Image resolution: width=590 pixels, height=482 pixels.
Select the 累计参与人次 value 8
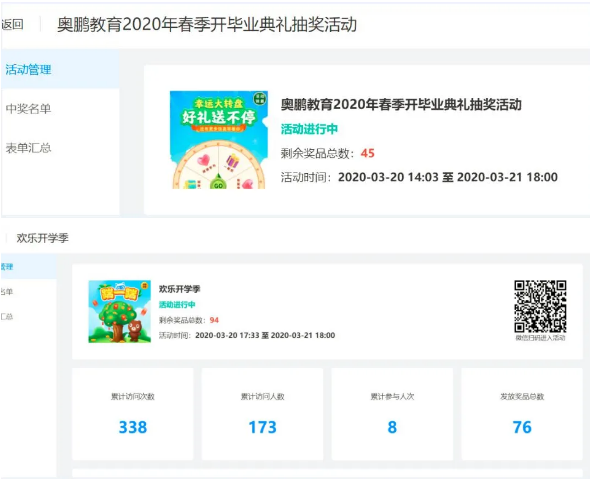point(392,427)
